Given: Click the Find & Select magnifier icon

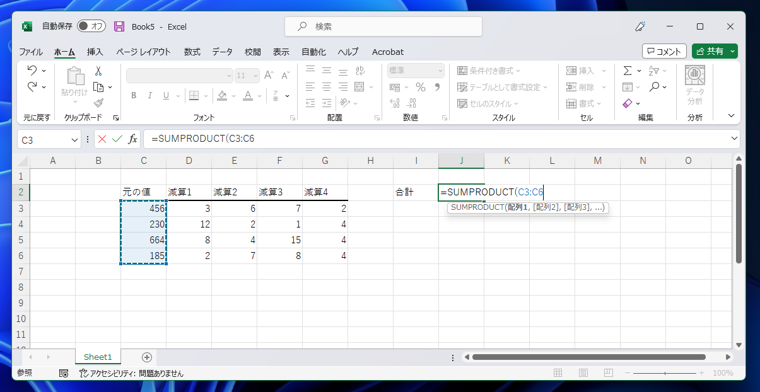Looking at the screenshot, I should point(654,87).
